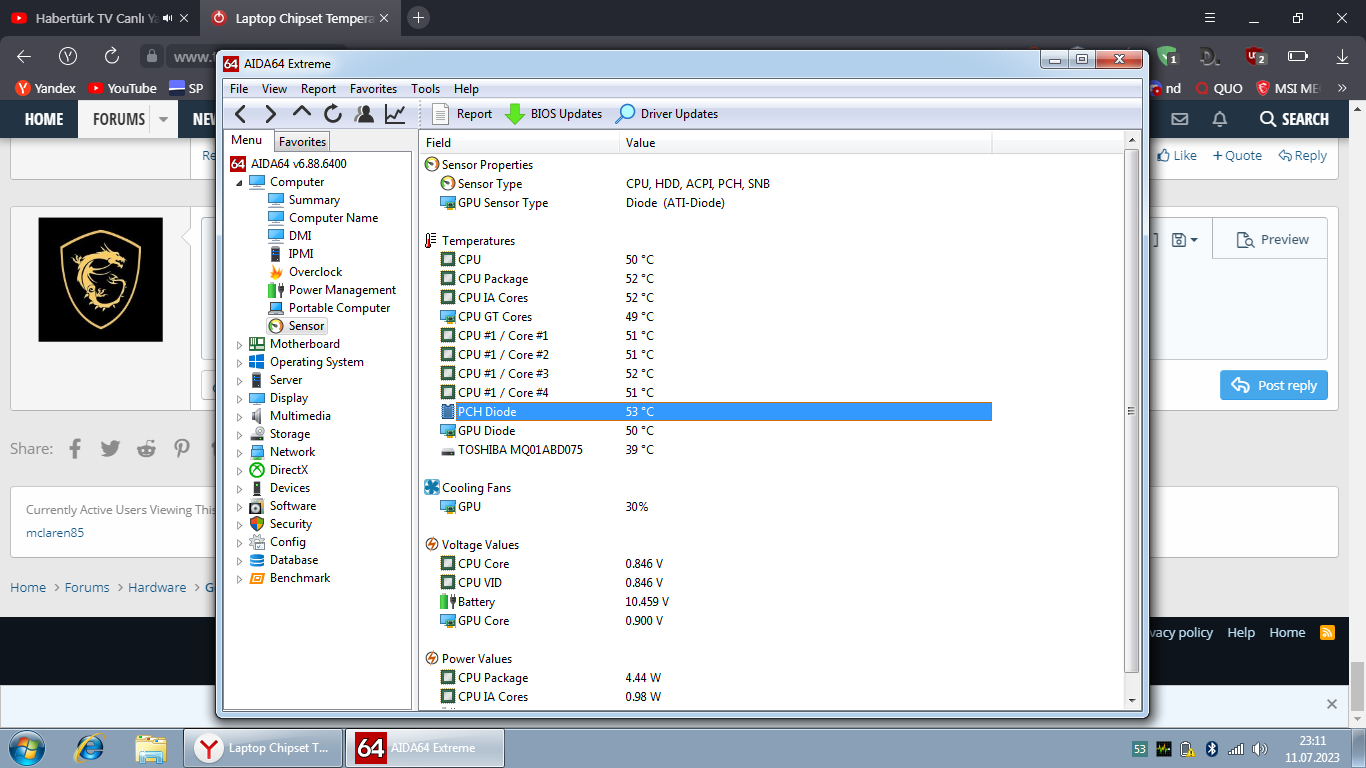Screen dimensions: 1366x768
Task: Select the GPU Diode temperature row
Action: (x=706, y=431)
